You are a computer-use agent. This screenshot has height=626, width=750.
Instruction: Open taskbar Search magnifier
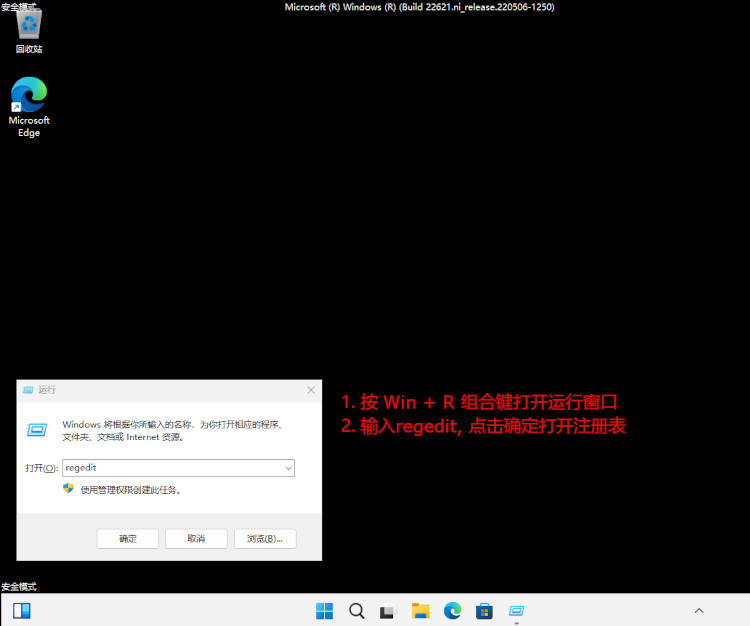tap(356, 611)
